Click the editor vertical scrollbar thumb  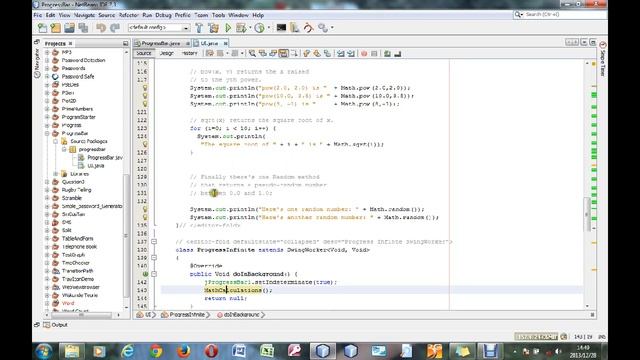click(587, 214)
